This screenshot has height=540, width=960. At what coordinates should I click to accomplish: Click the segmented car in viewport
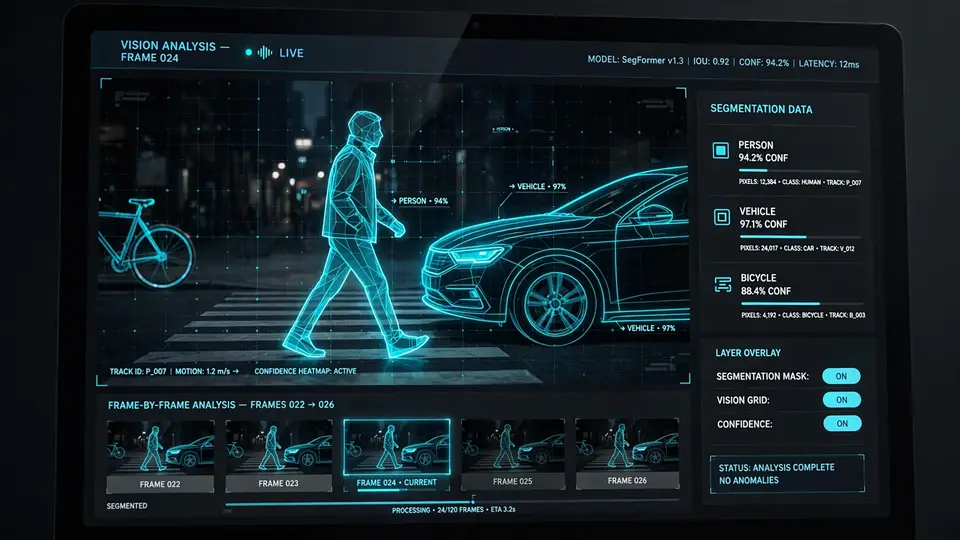pos(556,257)
